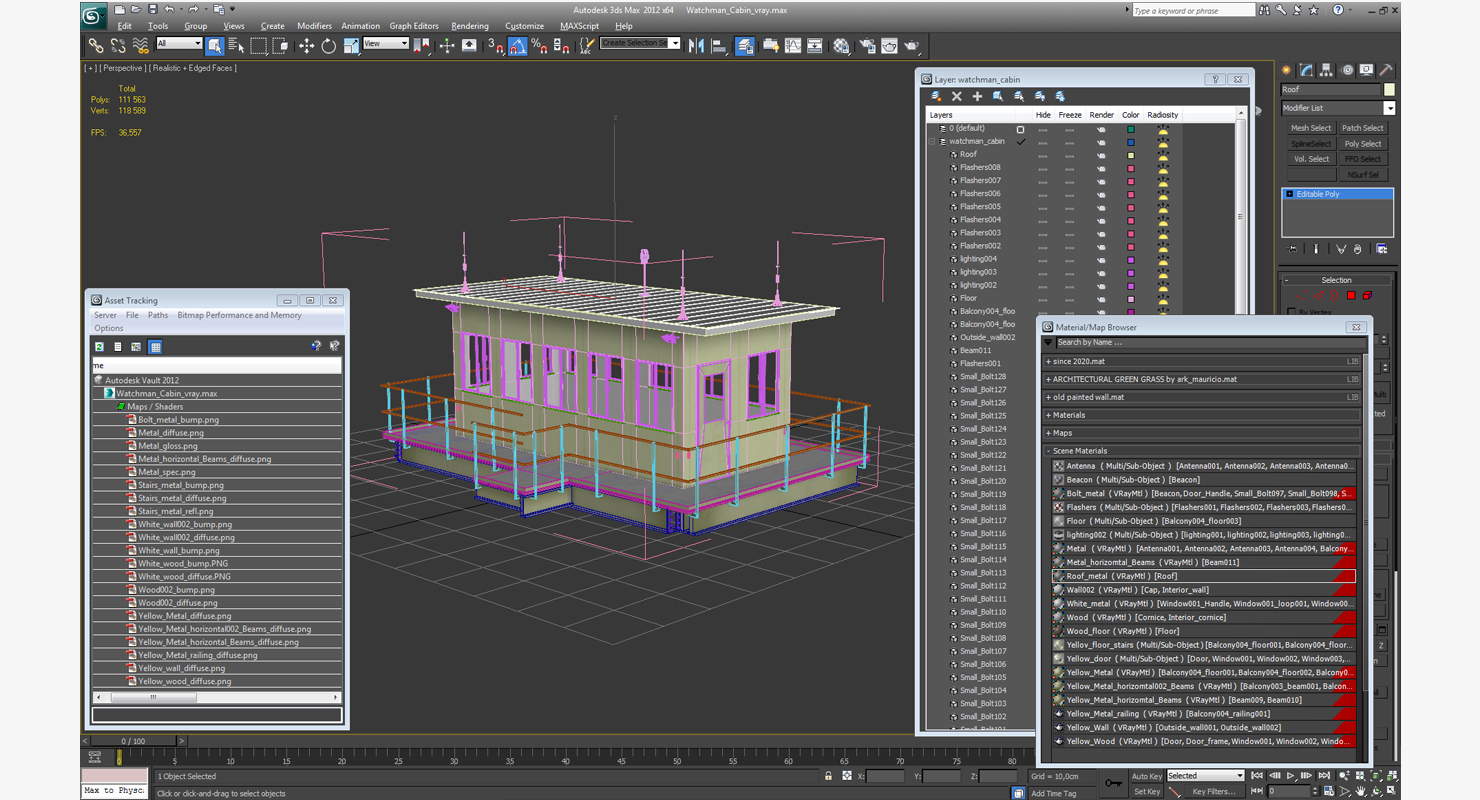Image resolution: width=1480 pixels, height=800 pixels.
Task: Click the Render Production teapot icon
Action: coord(912,45)
